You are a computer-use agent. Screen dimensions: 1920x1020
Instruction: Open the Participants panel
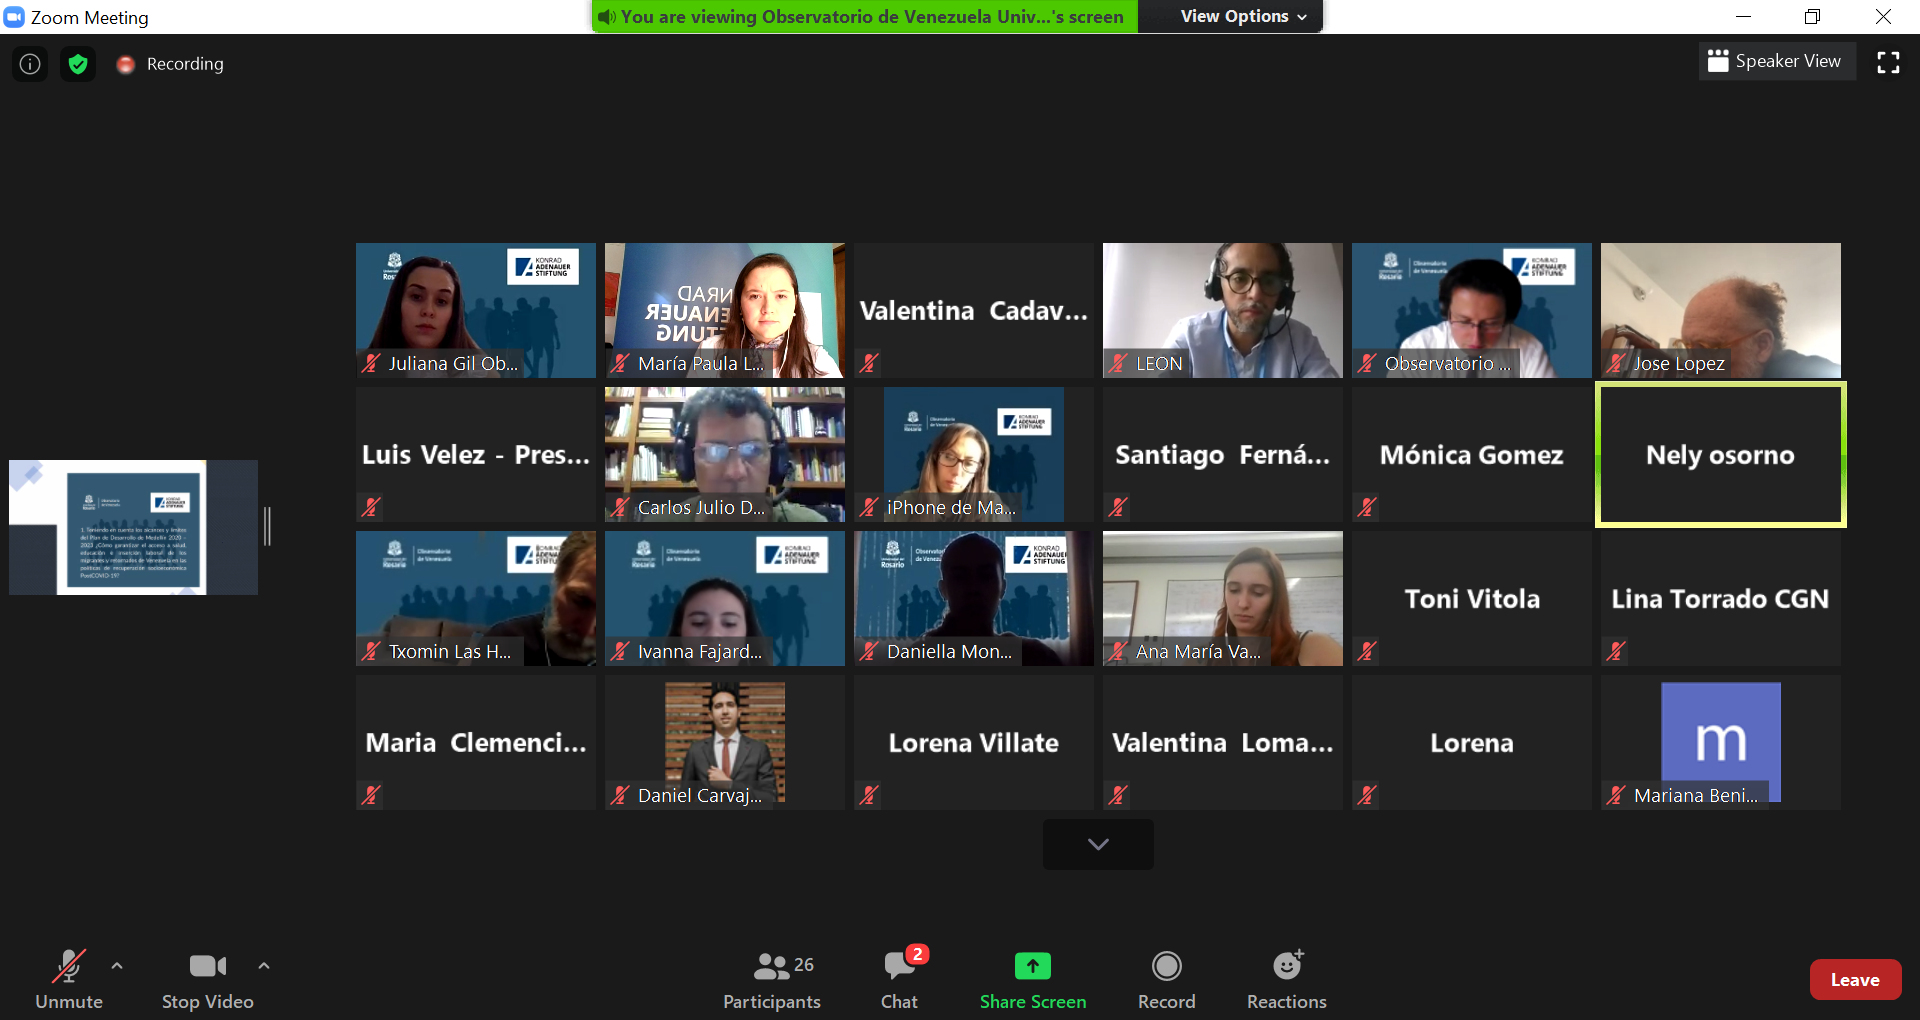771,979
